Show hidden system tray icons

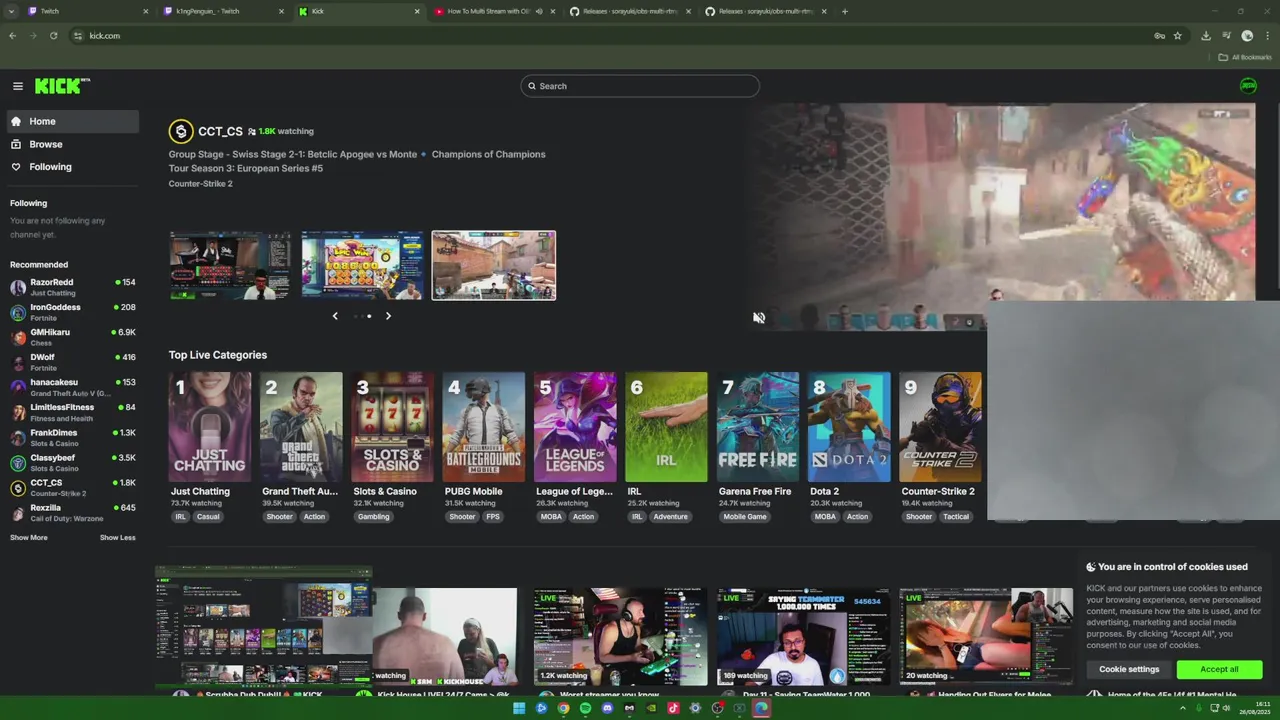coord(1183,708)
